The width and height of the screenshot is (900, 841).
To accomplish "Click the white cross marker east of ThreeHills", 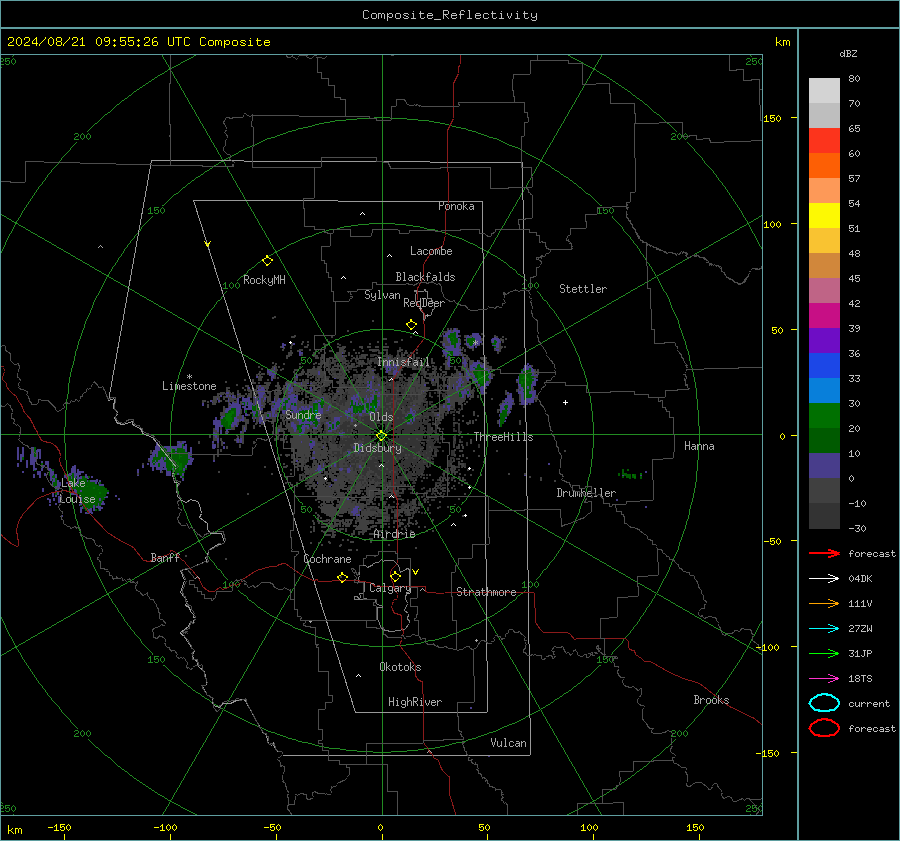I will pos(565,402).
